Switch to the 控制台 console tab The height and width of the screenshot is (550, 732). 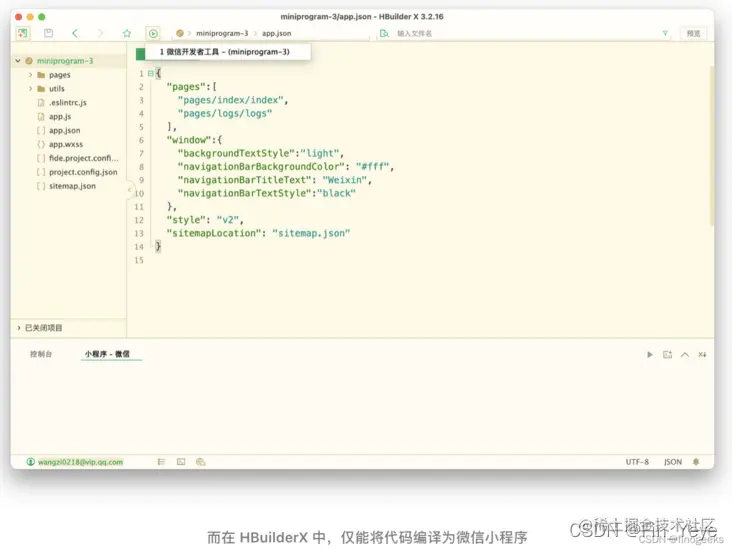[x=41, y=354]
